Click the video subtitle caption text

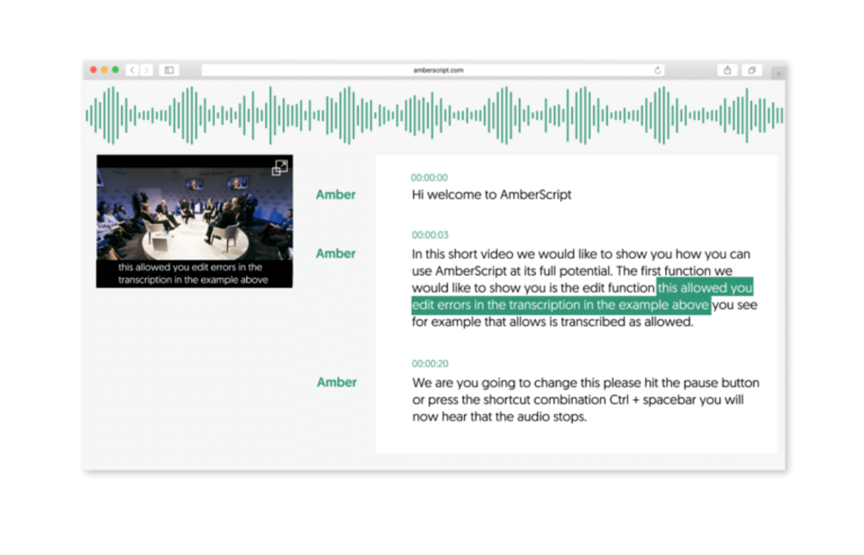coord(193,273)
